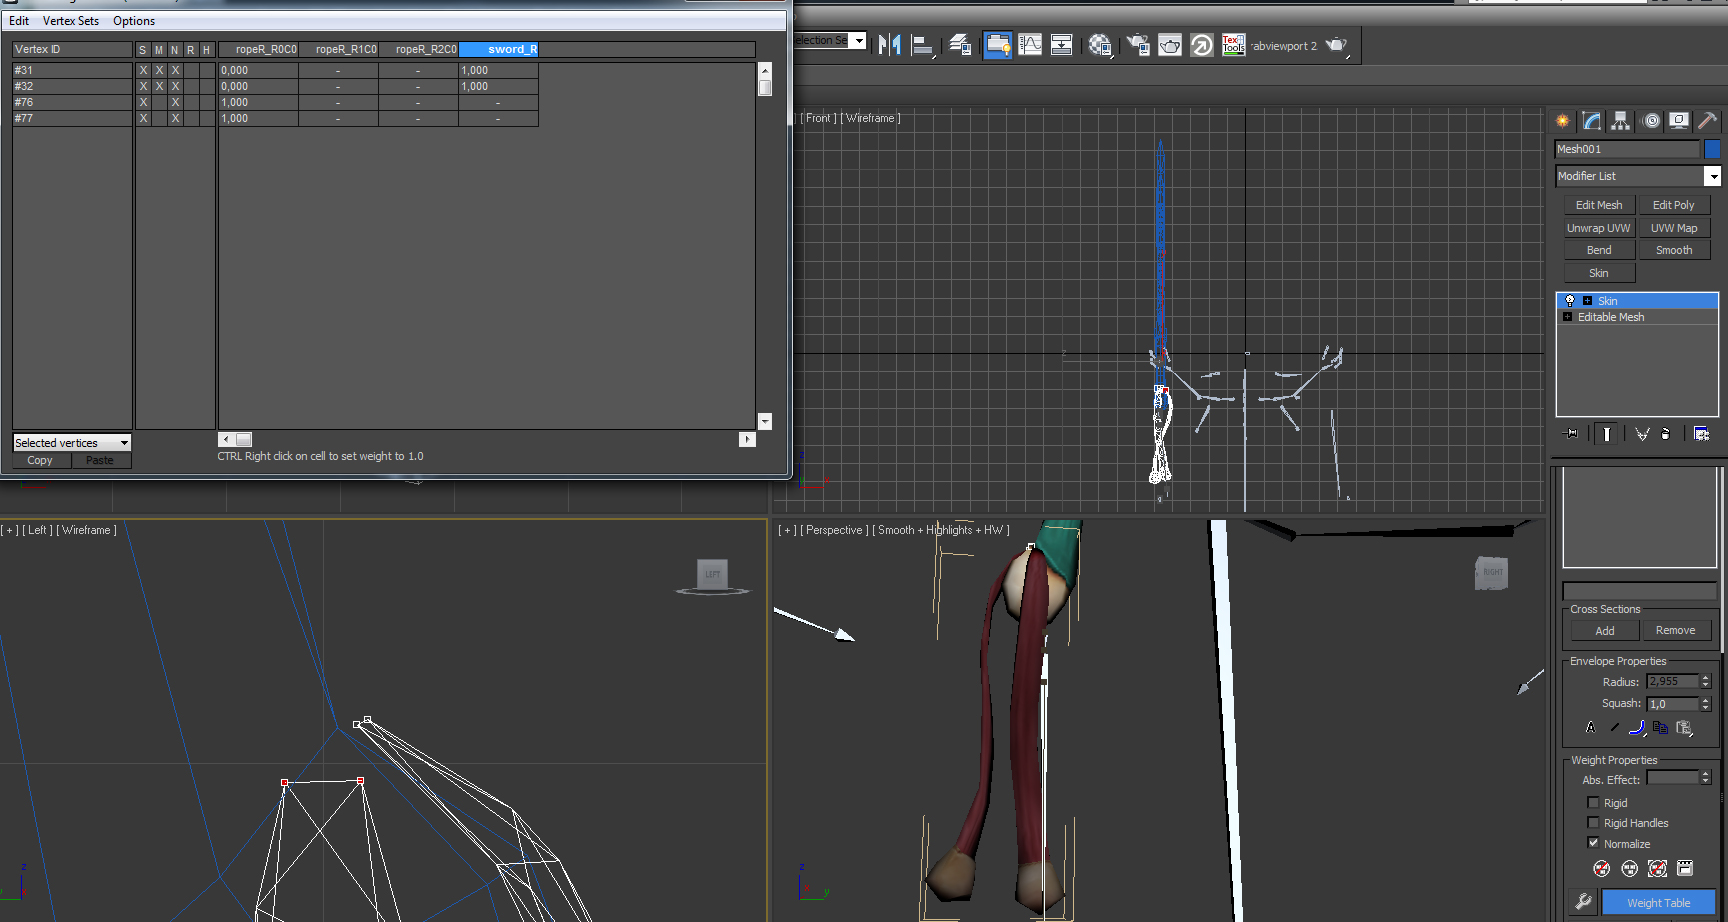Uncheck the Normalize checkbox
Viewport: 1728px width, 922px height.
(x=1593, y=843)
